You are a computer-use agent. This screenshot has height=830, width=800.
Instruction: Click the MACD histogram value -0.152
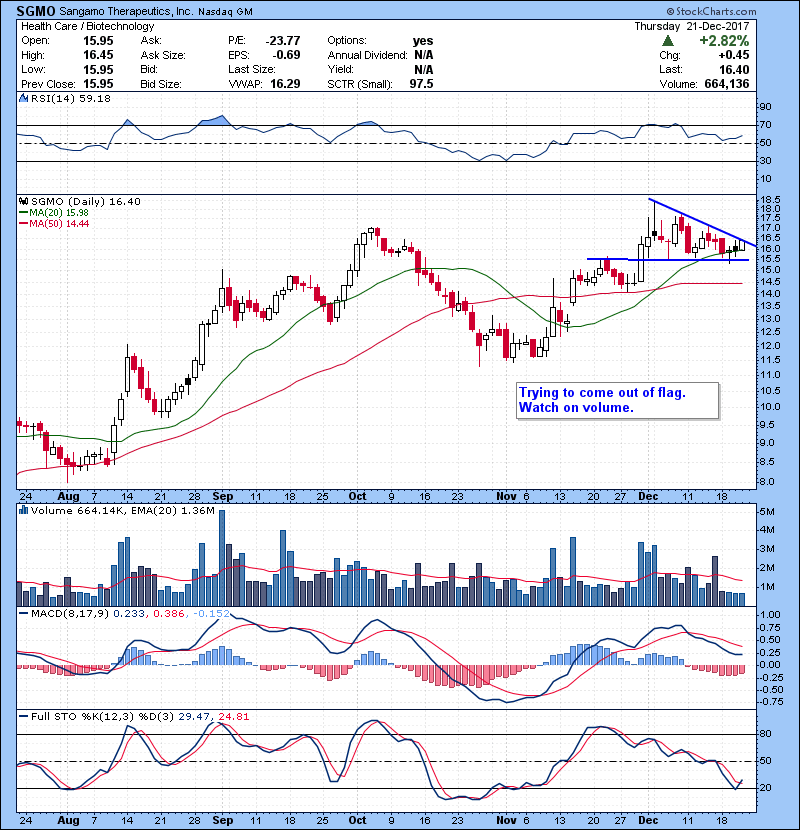pos(212,614)
